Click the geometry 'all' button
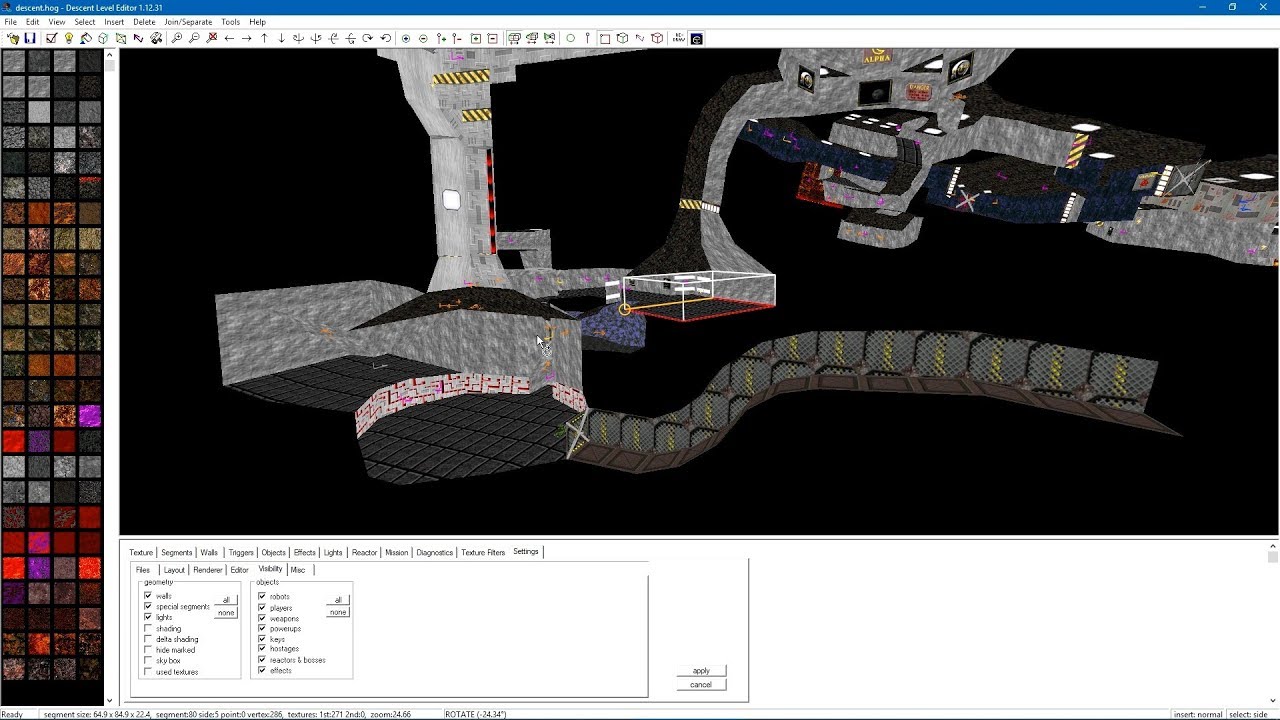Viewport: 1280px width, 720px height. tap(226, 600)
